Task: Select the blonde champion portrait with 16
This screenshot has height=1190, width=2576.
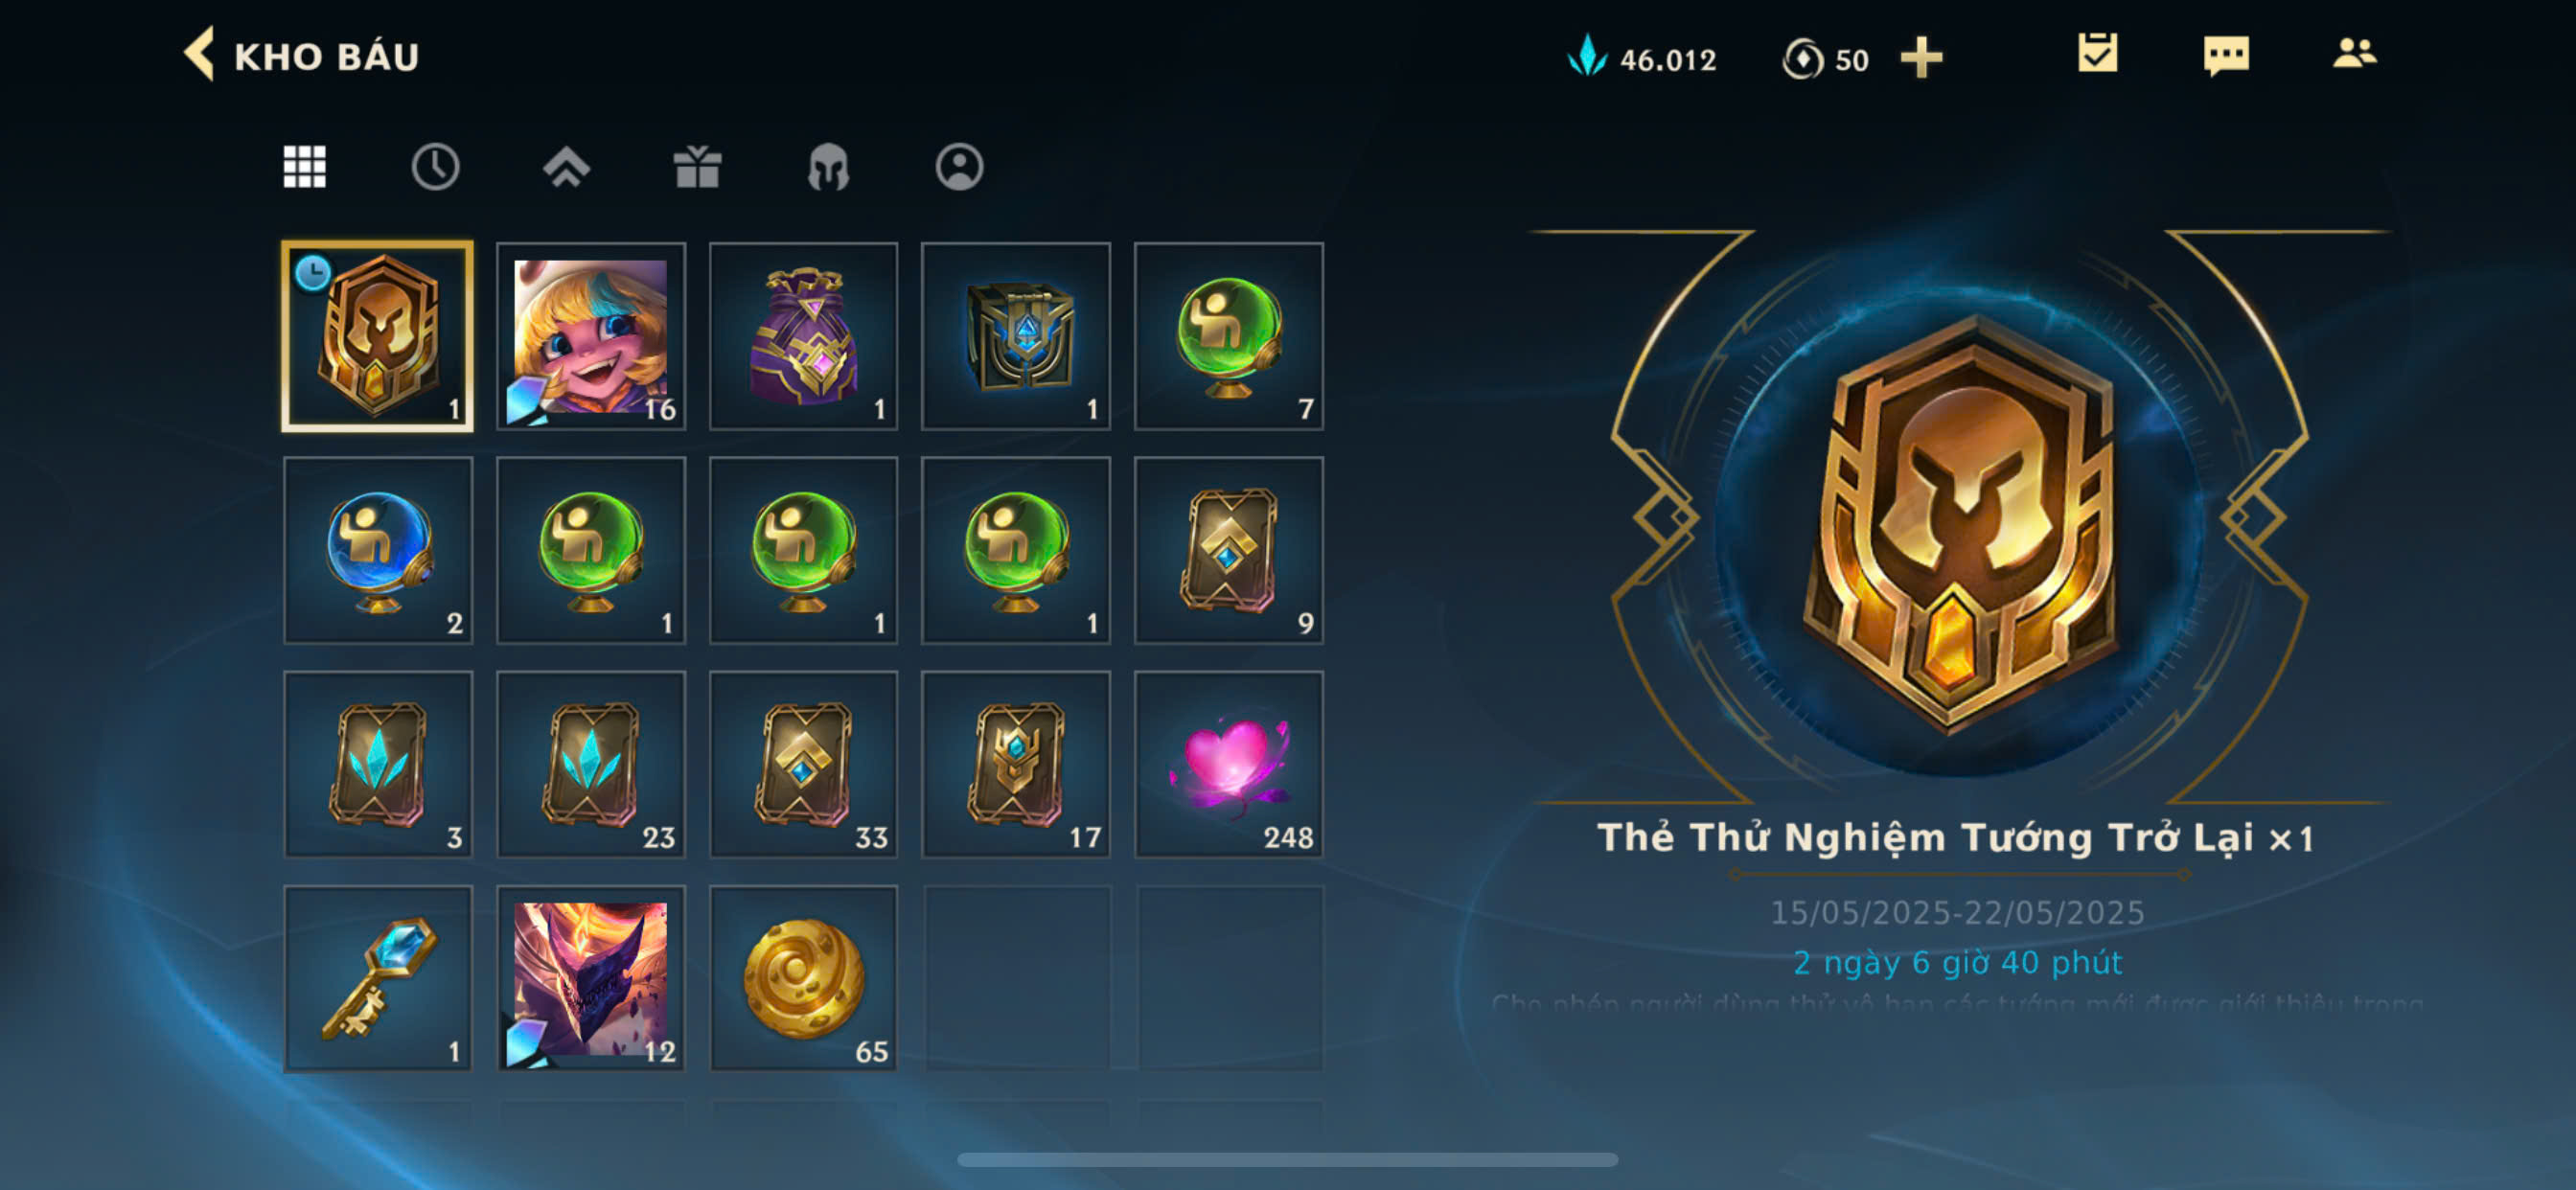Action: click(591, 336)
